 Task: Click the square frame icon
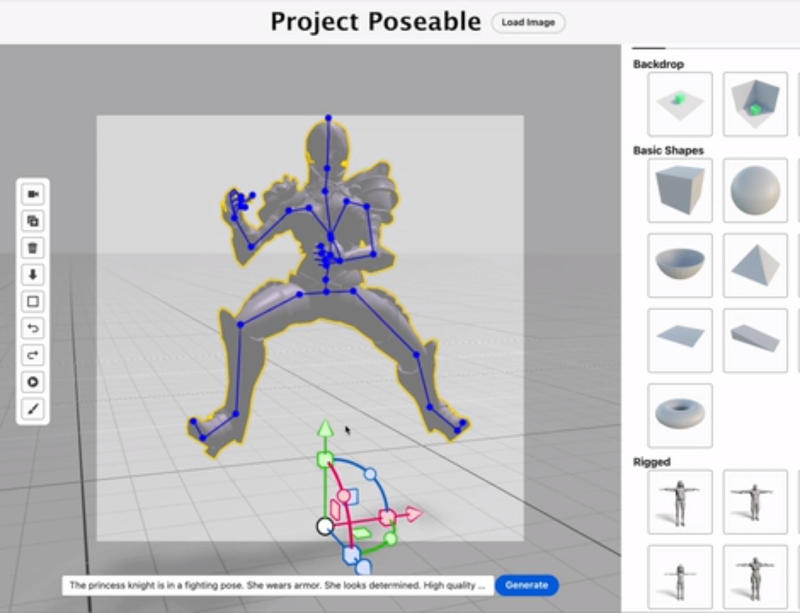[33, 302]
